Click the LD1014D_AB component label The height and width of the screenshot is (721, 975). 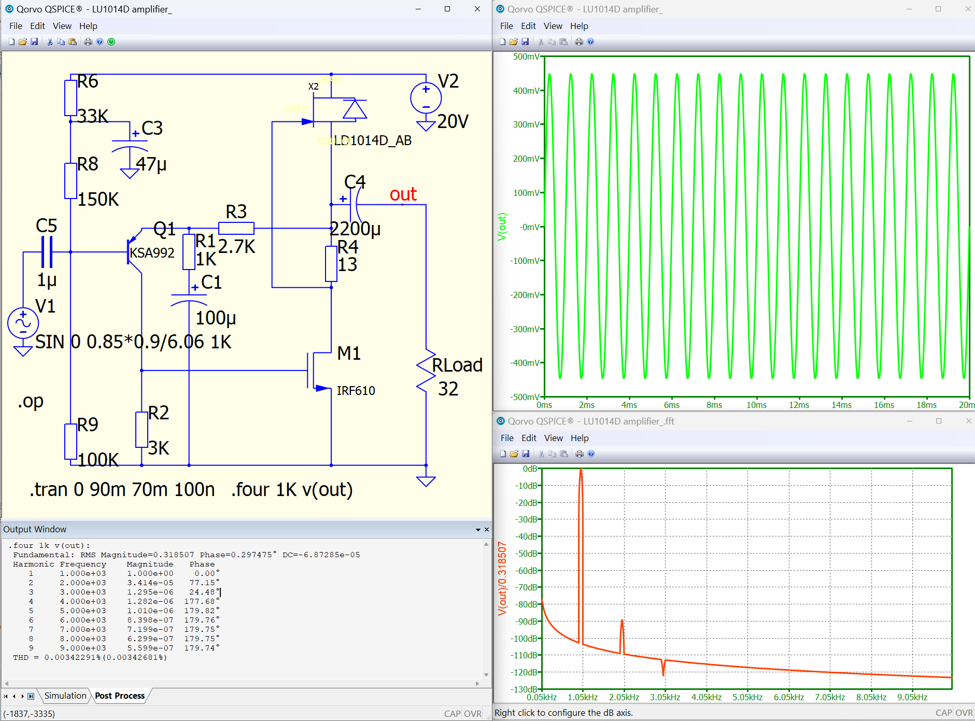tap(372, 141)
